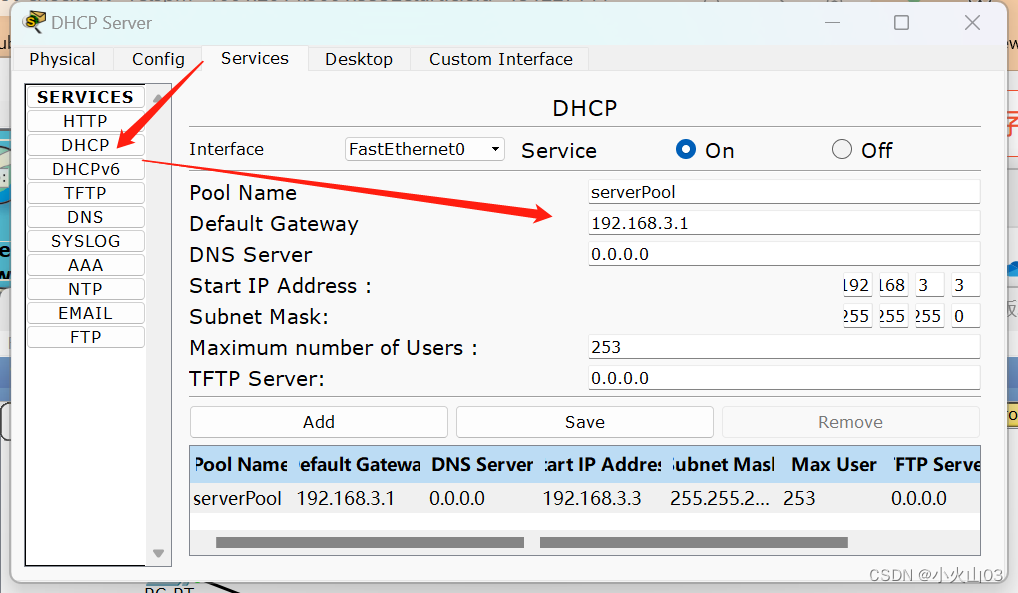Edit the Default Gateway field
The height and width of the screenshot is (593, 1018).
784,223
